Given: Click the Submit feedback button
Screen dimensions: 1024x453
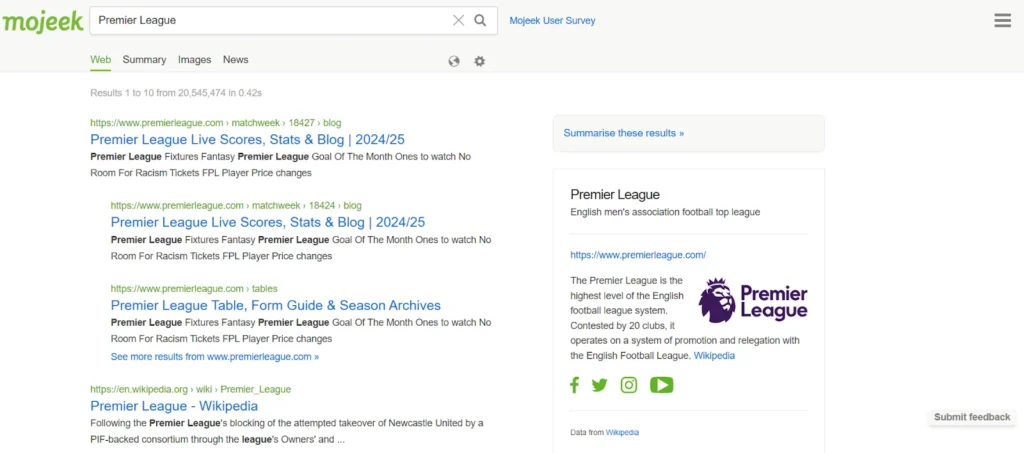Looking at the screenshot, I should click(972, 417).
